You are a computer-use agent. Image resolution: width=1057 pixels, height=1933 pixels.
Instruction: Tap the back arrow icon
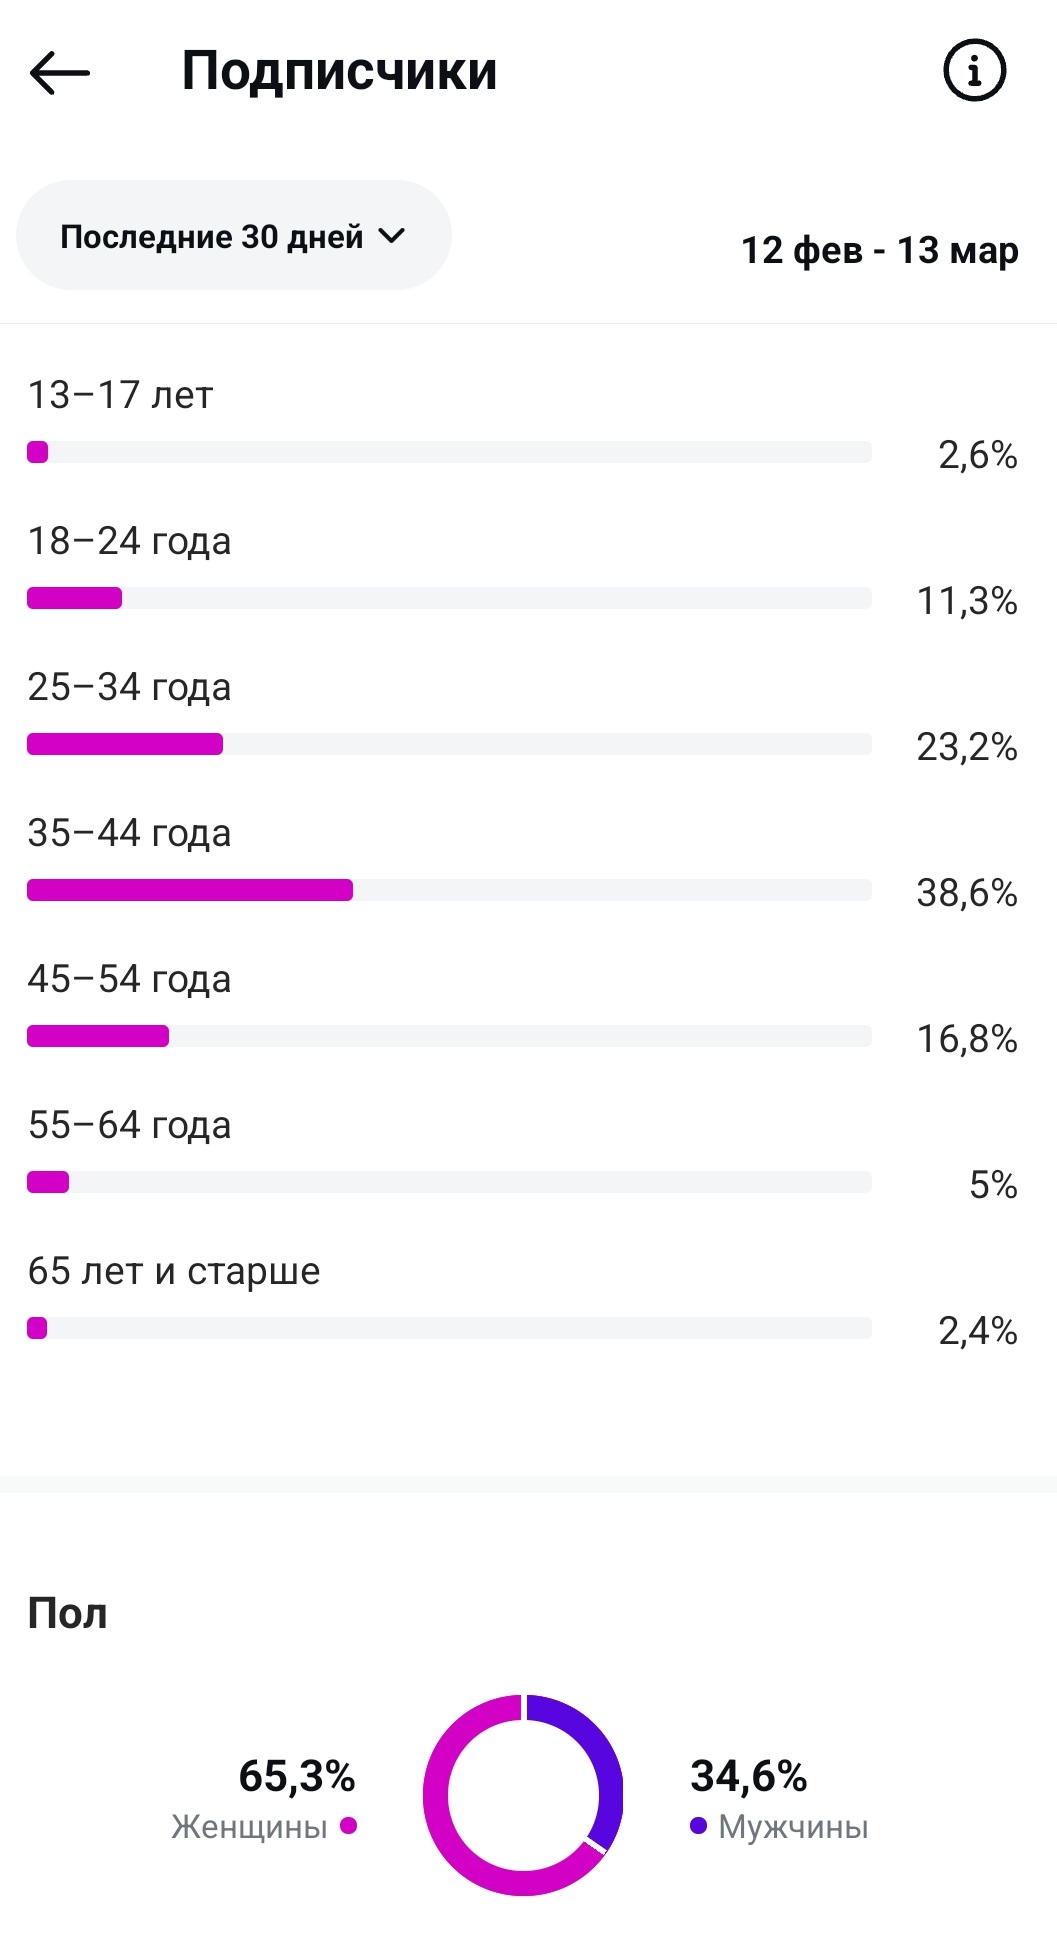(x=60, y=72)
